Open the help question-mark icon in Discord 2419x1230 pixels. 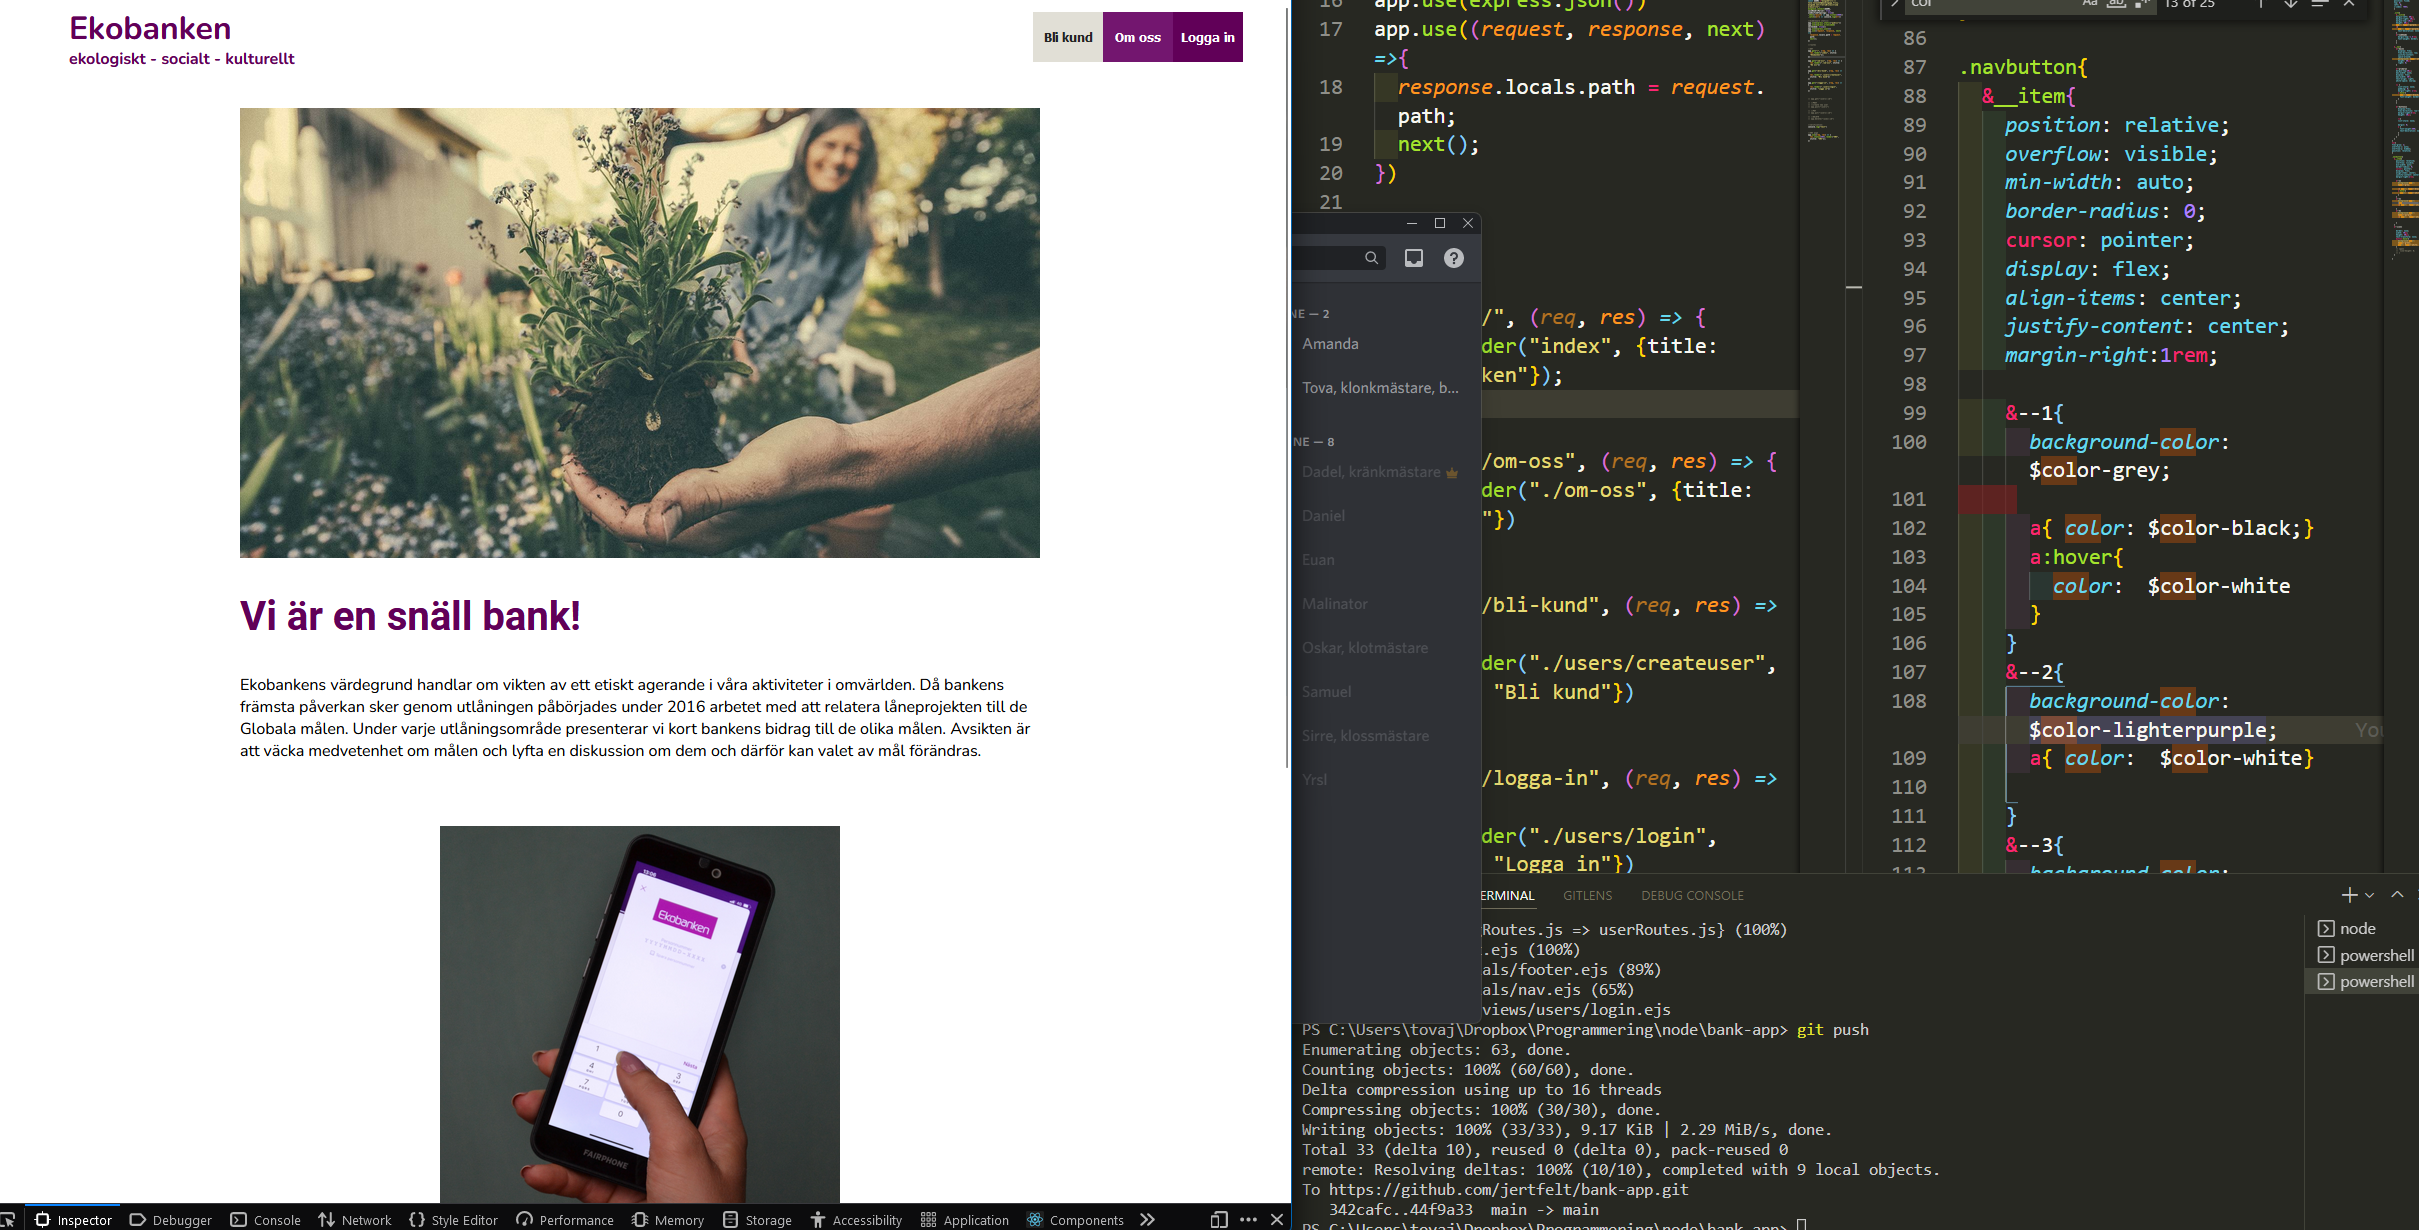pos(1453,257)
